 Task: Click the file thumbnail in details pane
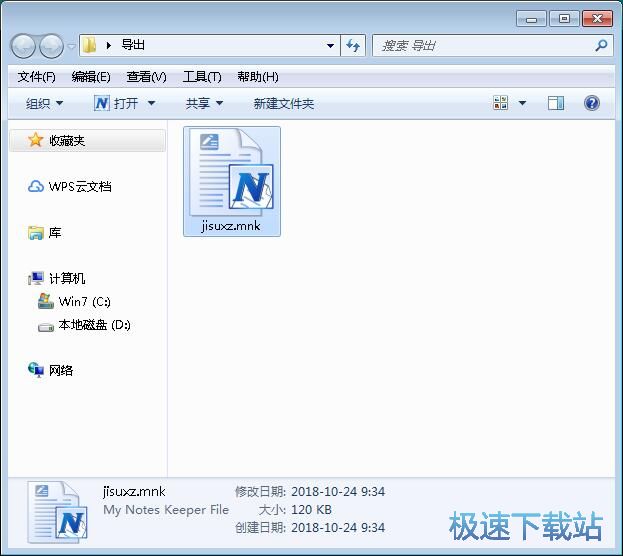point(58,513)
